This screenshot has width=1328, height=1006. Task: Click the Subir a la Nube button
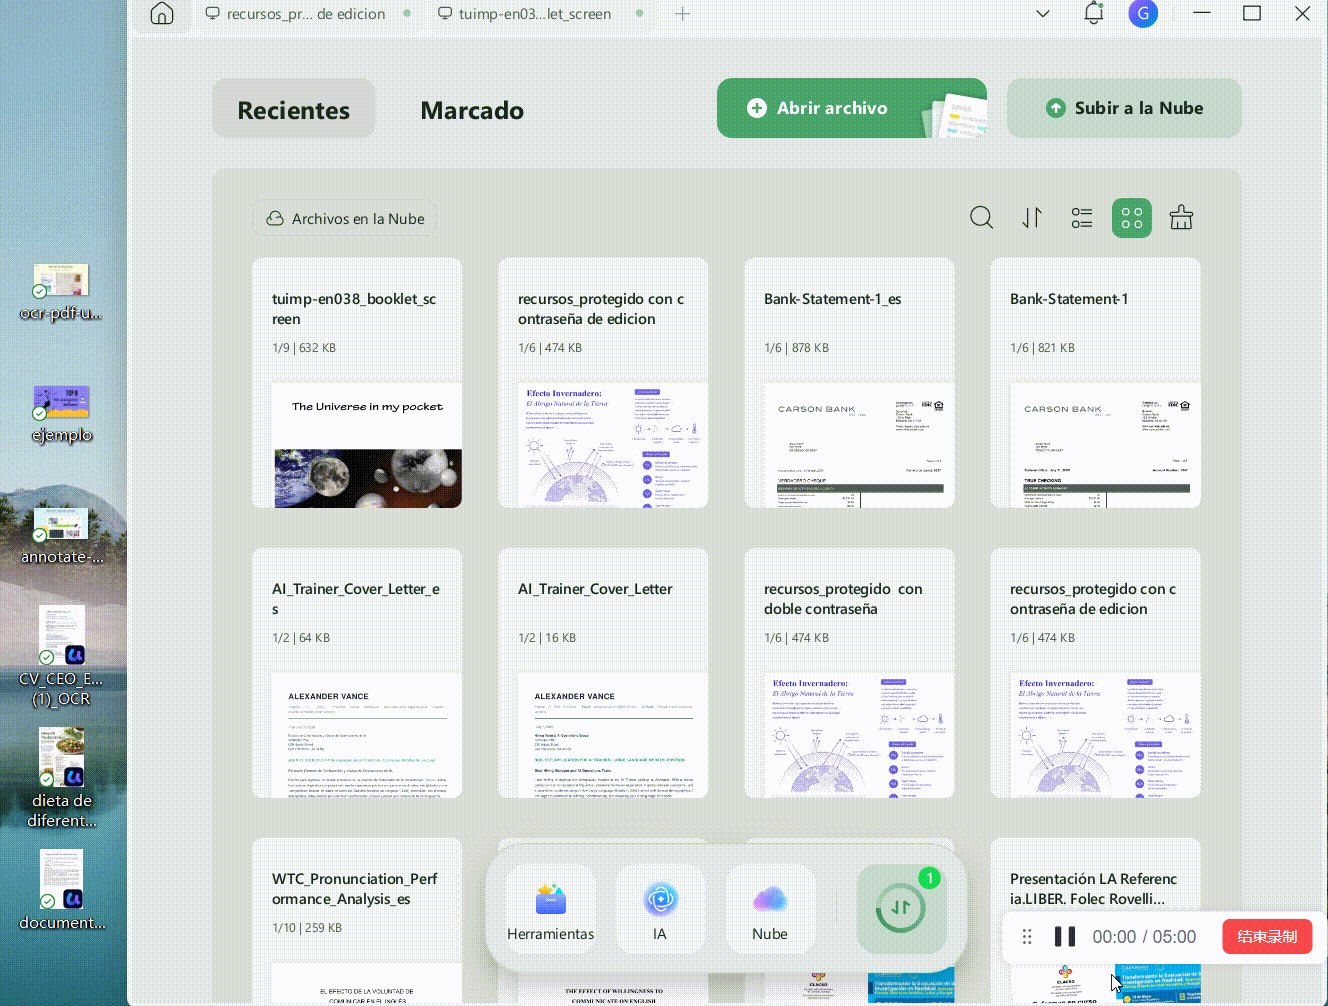click(x=1124, y=108)
